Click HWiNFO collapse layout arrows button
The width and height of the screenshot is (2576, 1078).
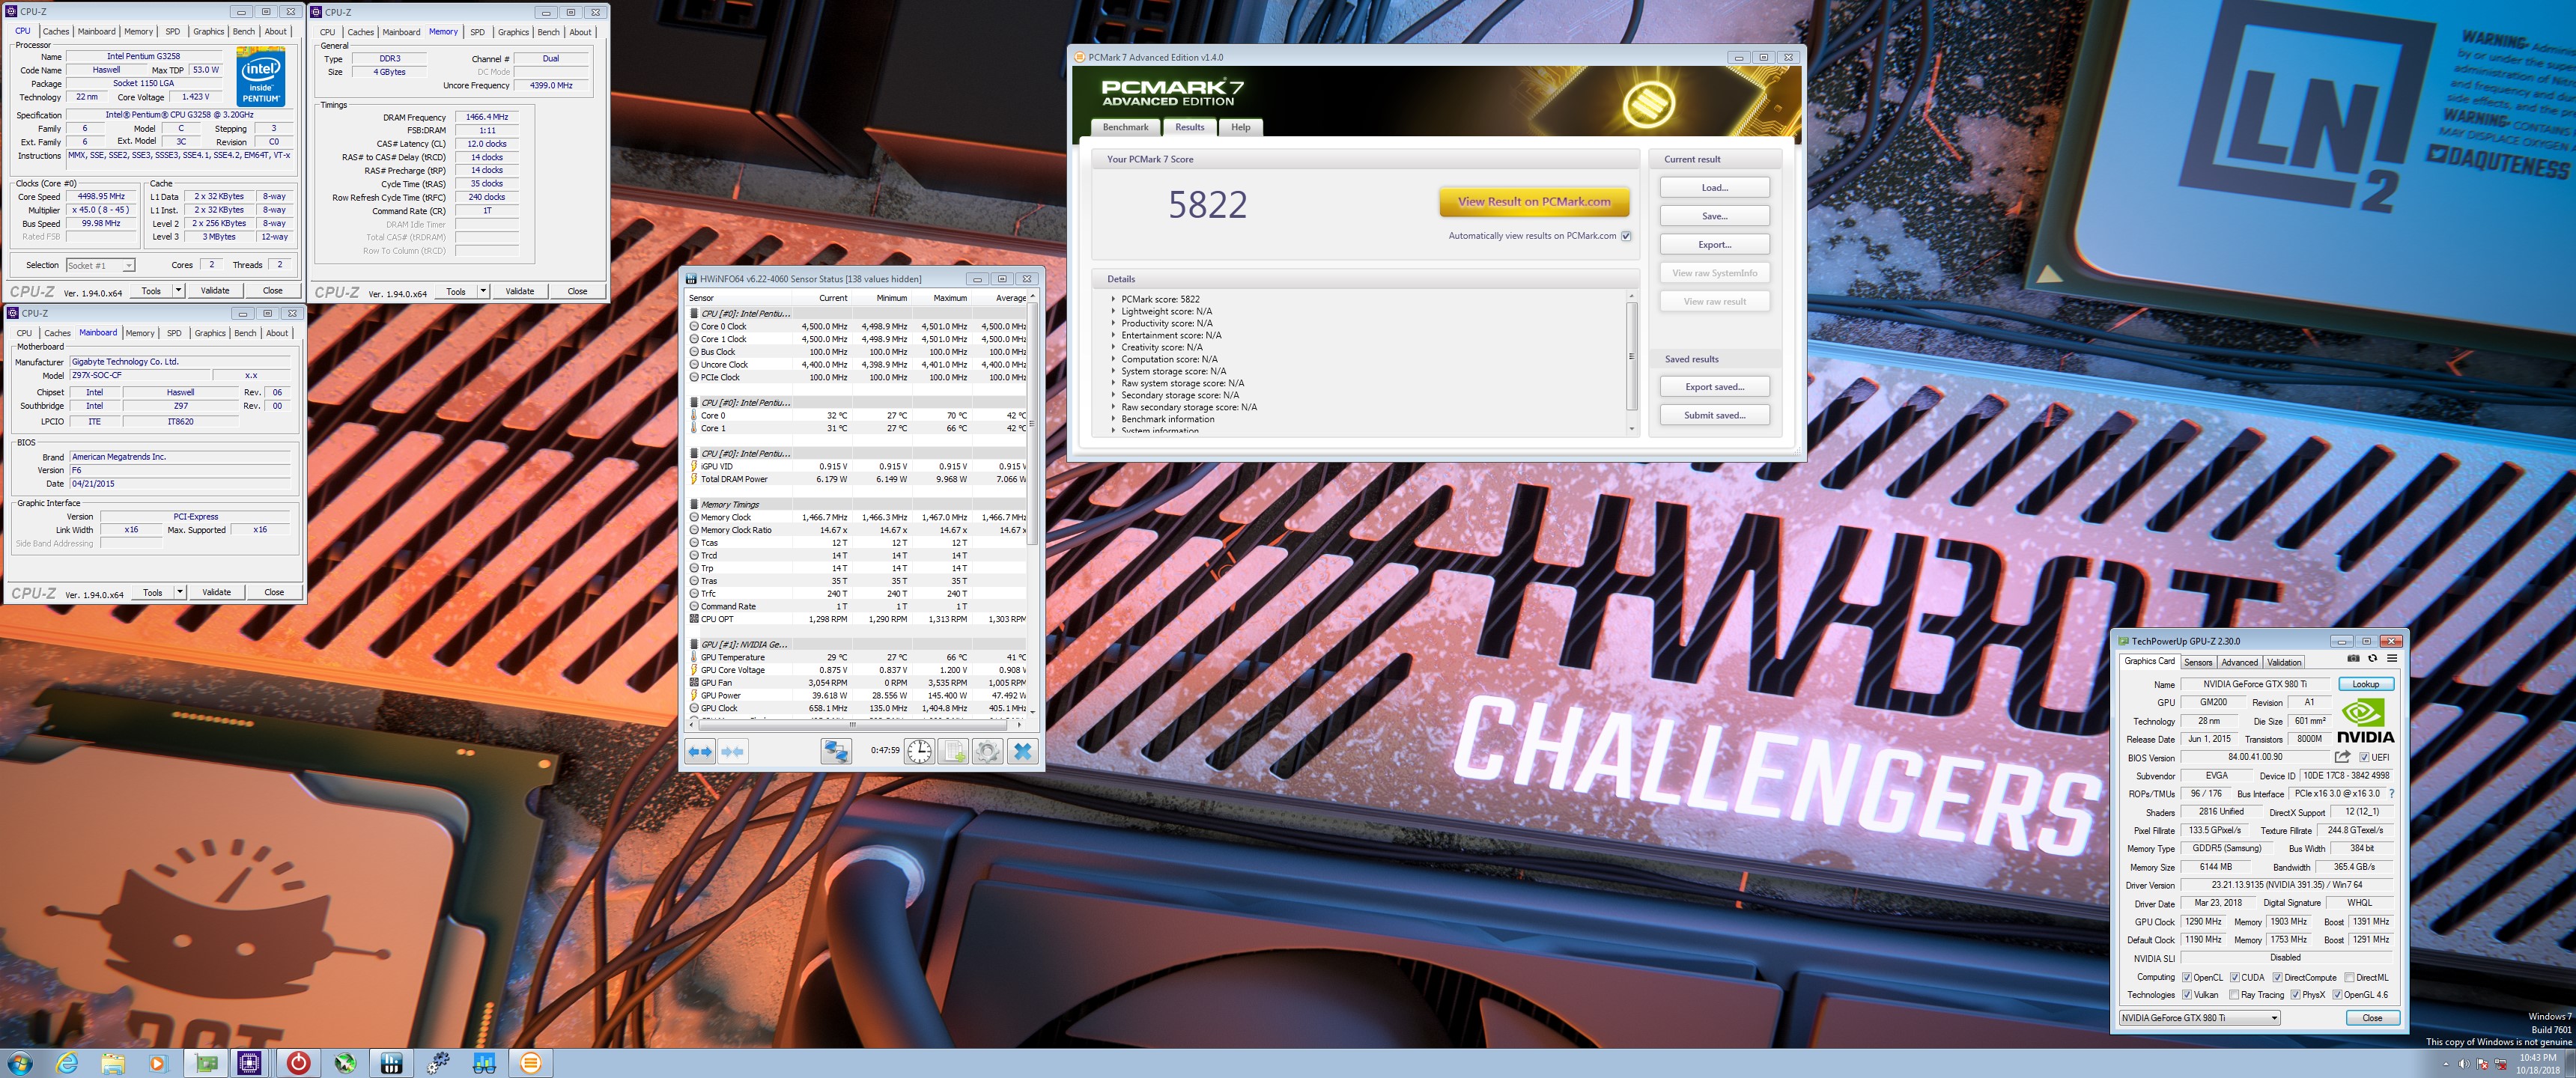click(x=732, y=751)
